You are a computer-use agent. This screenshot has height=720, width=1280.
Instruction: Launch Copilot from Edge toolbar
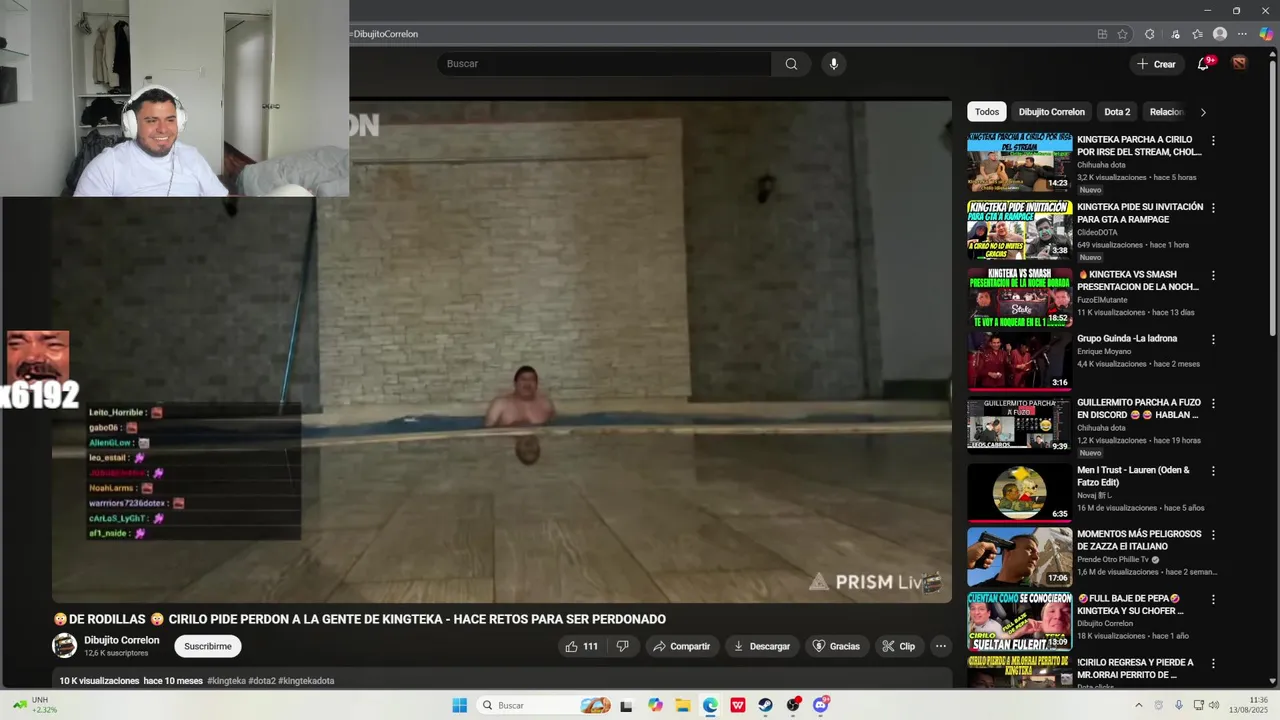[1266, 34]
